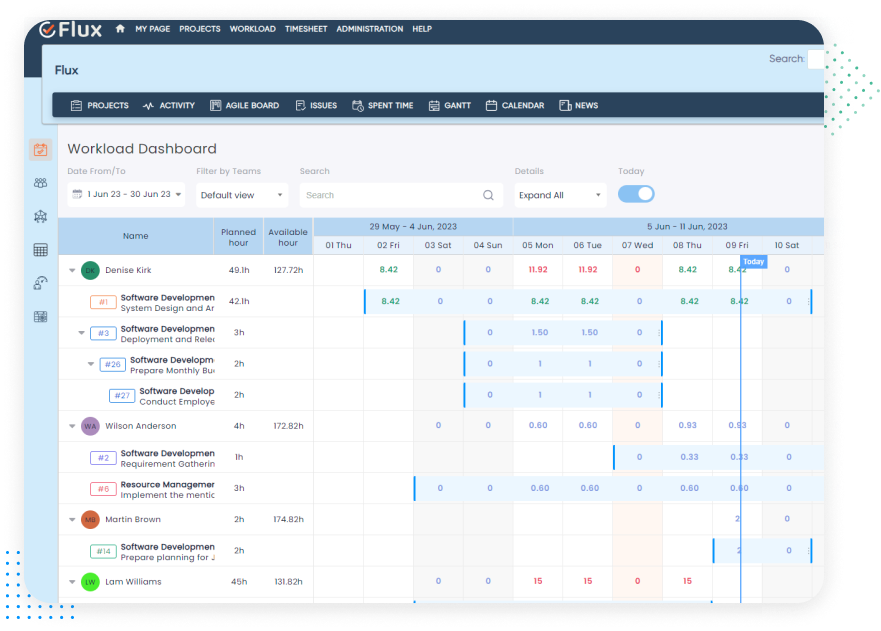Image resolution: width=881 pixels, height=631 pixels.
Task: Open the timesheet grid icon in sidebar
Action: point(40,249)
